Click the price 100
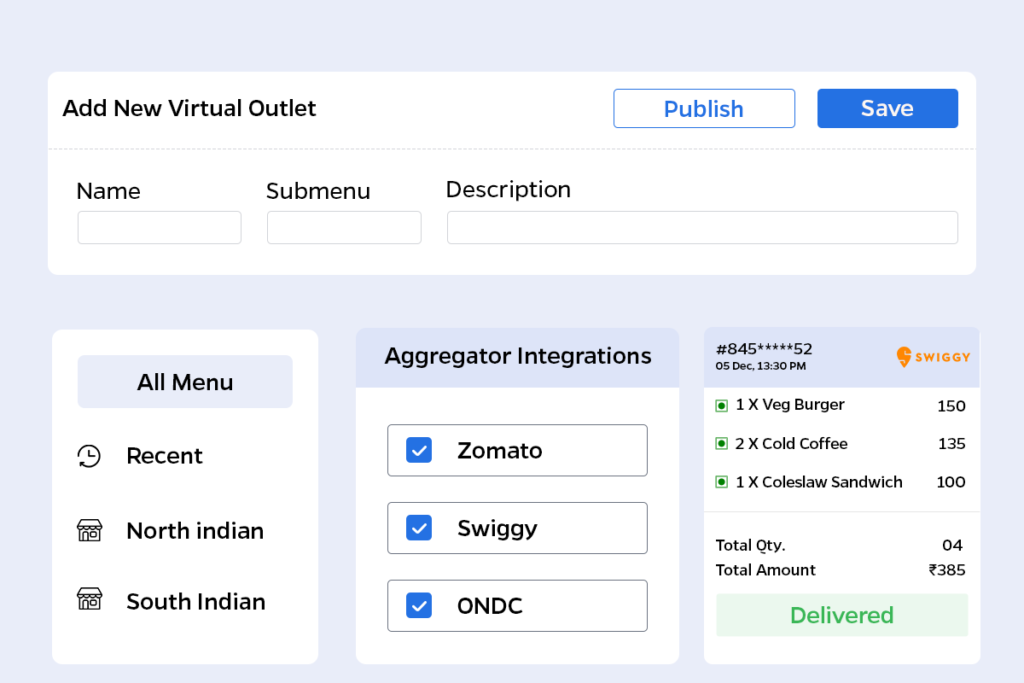This screenshot has width=1024, height=683. tap(951, 483)
